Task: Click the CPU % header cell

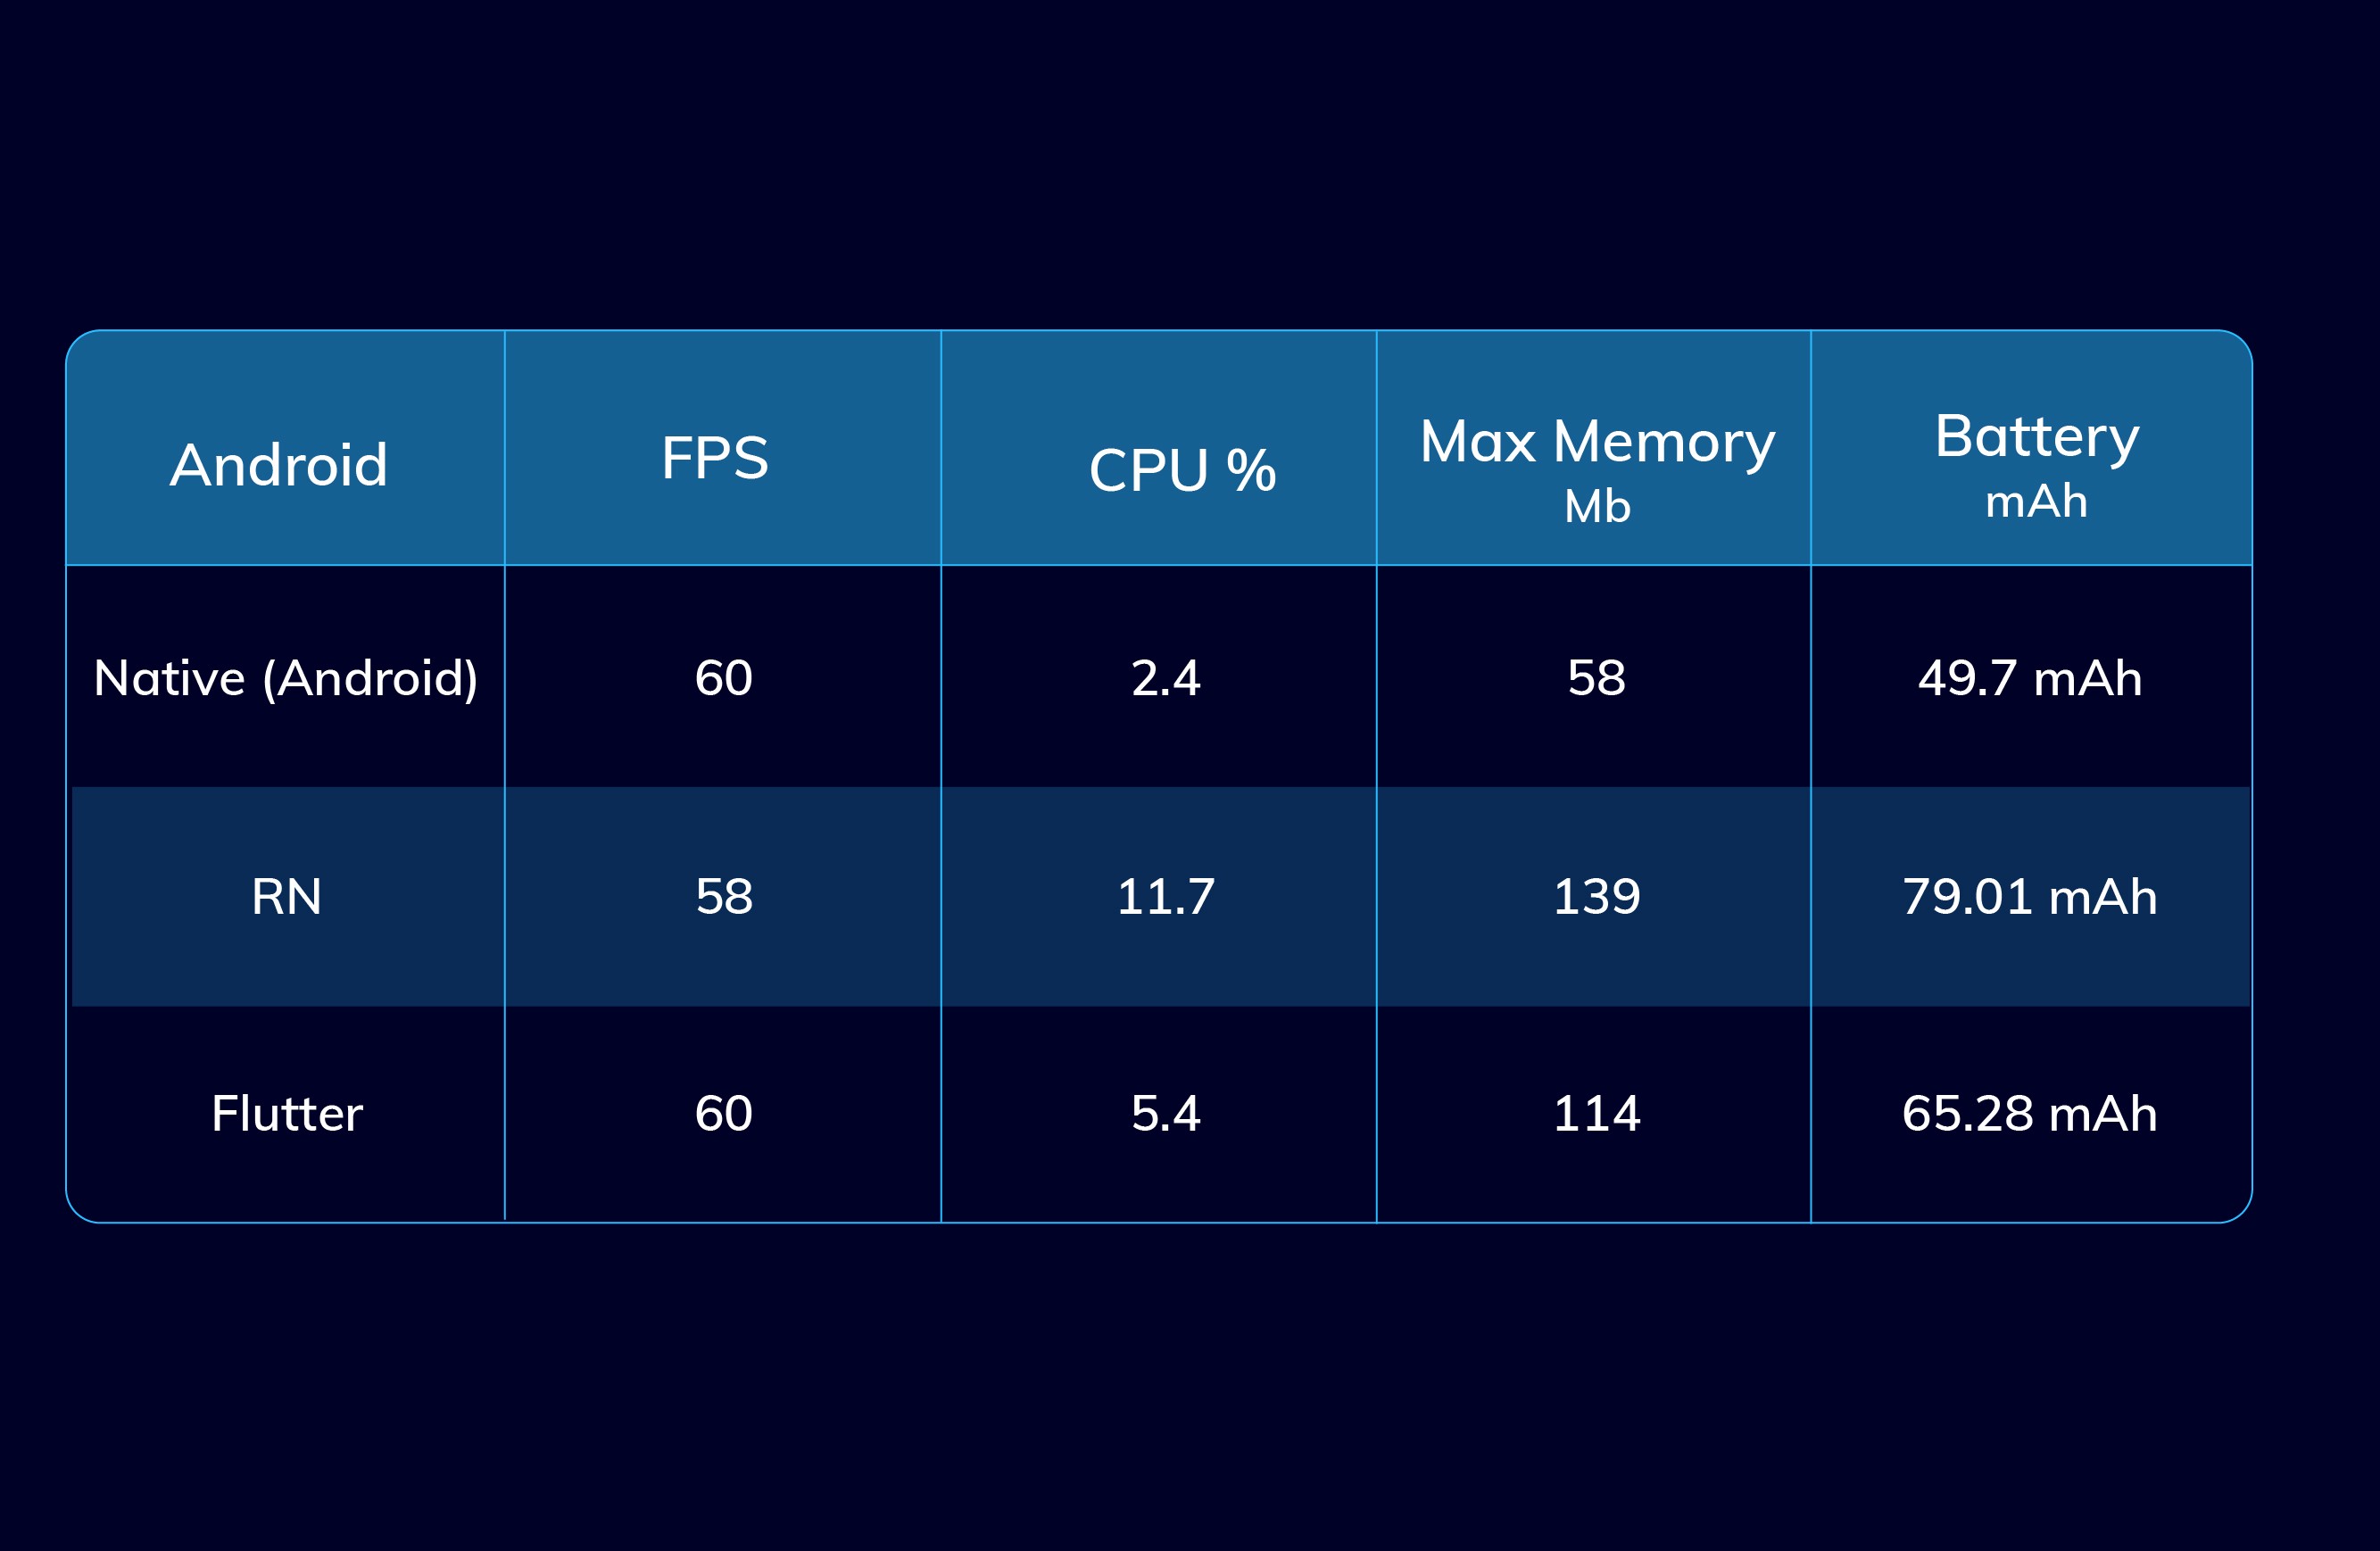Action: point(1182,470)
